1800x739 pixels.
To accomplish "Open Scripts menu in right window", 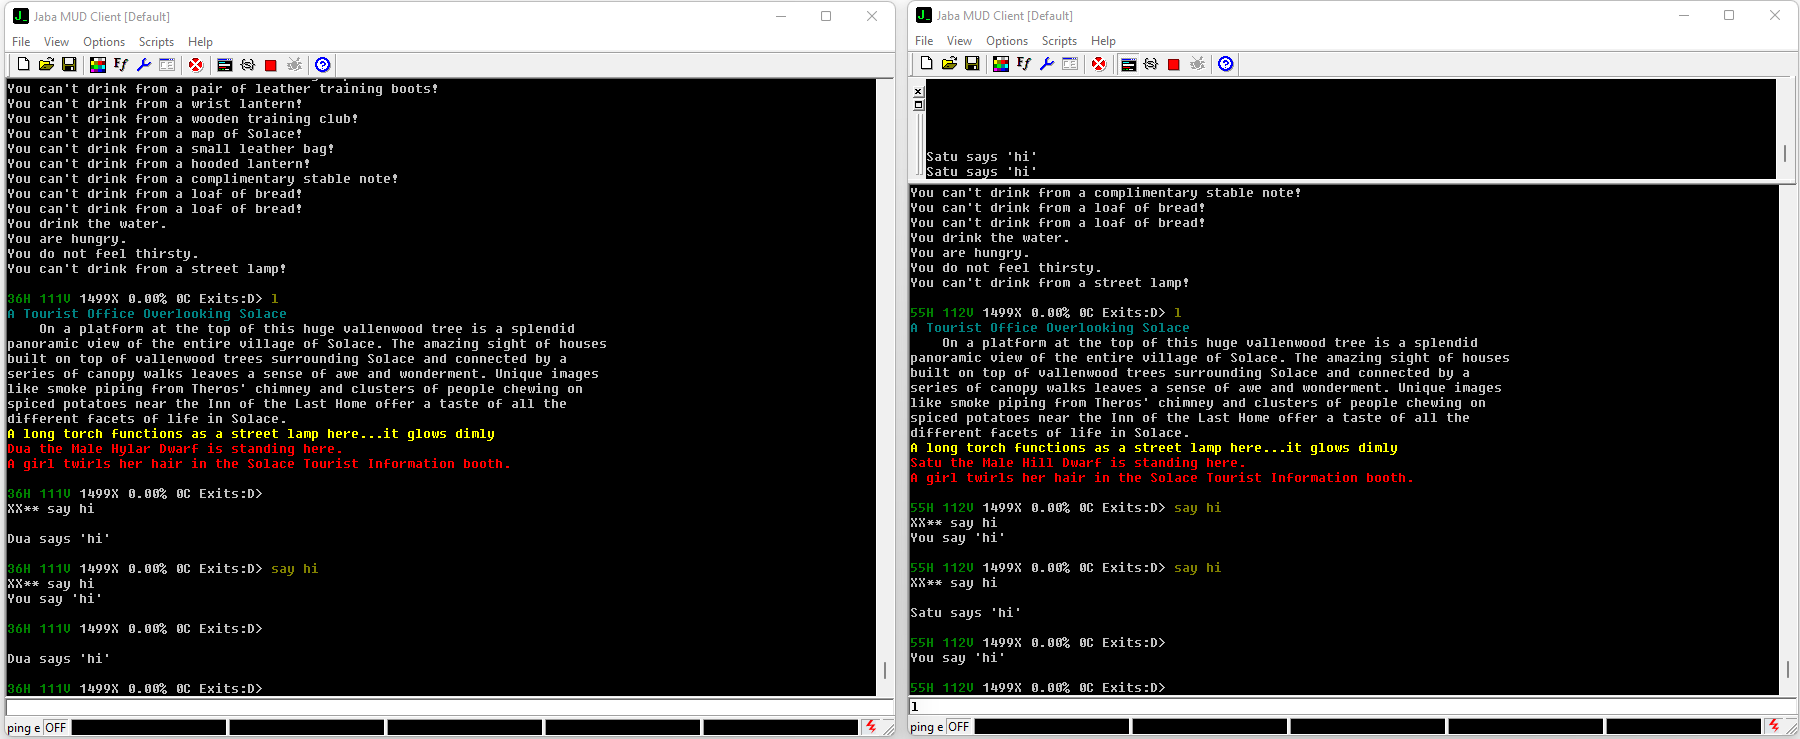I will pyautogui.click(x=1059, y=41).
